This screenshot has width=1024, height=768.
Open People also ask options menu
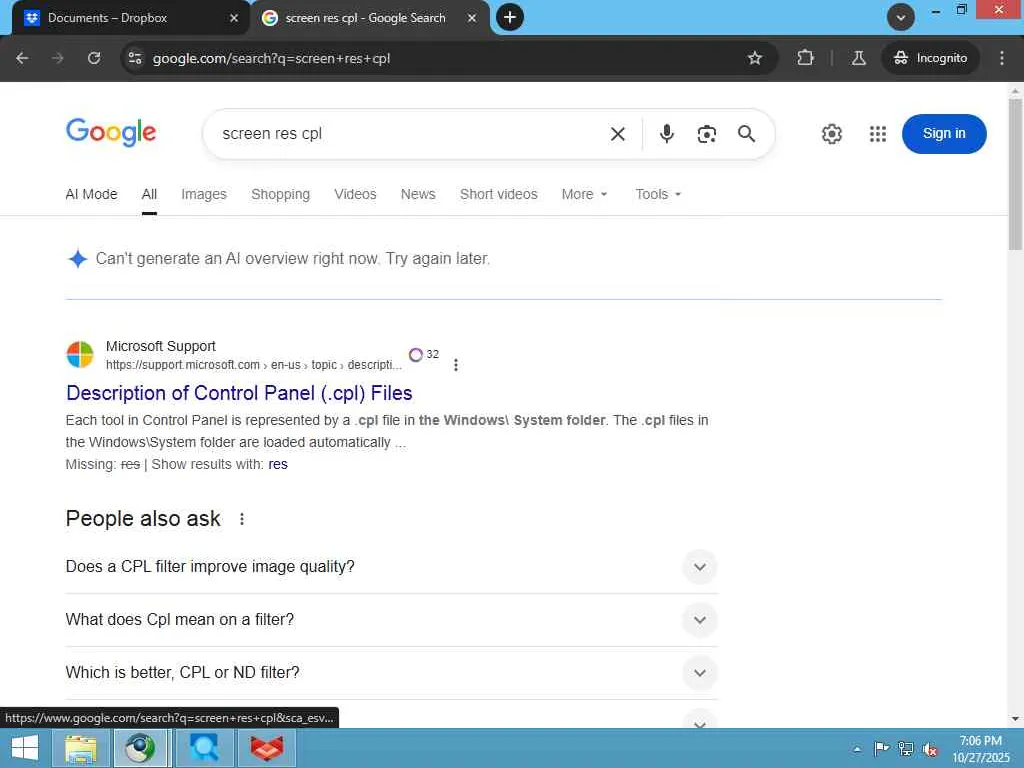click(242, 519)
